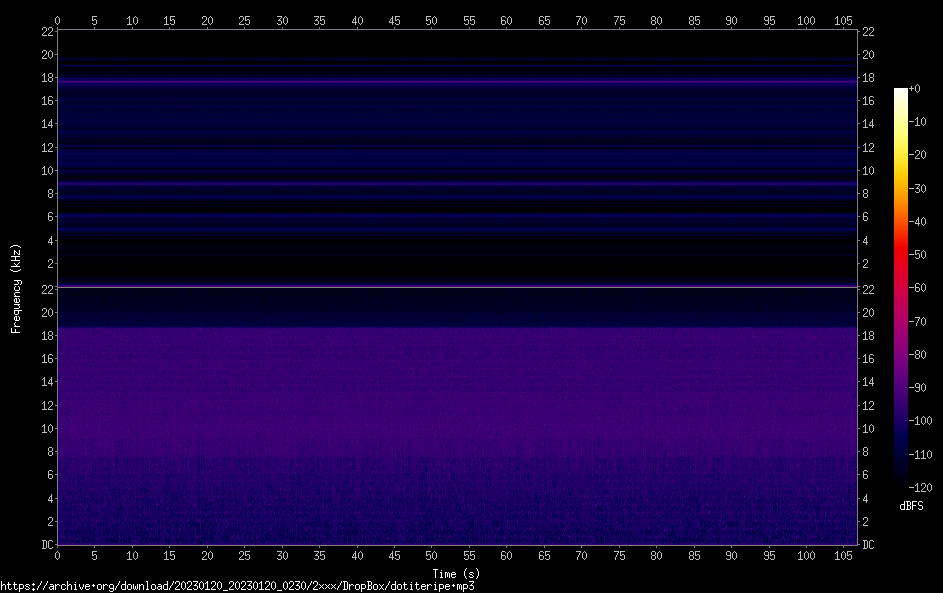This screenshot has width=943, height=593.
Task: Select the -90 label on the dBFS scale
Action: (917, 388)
